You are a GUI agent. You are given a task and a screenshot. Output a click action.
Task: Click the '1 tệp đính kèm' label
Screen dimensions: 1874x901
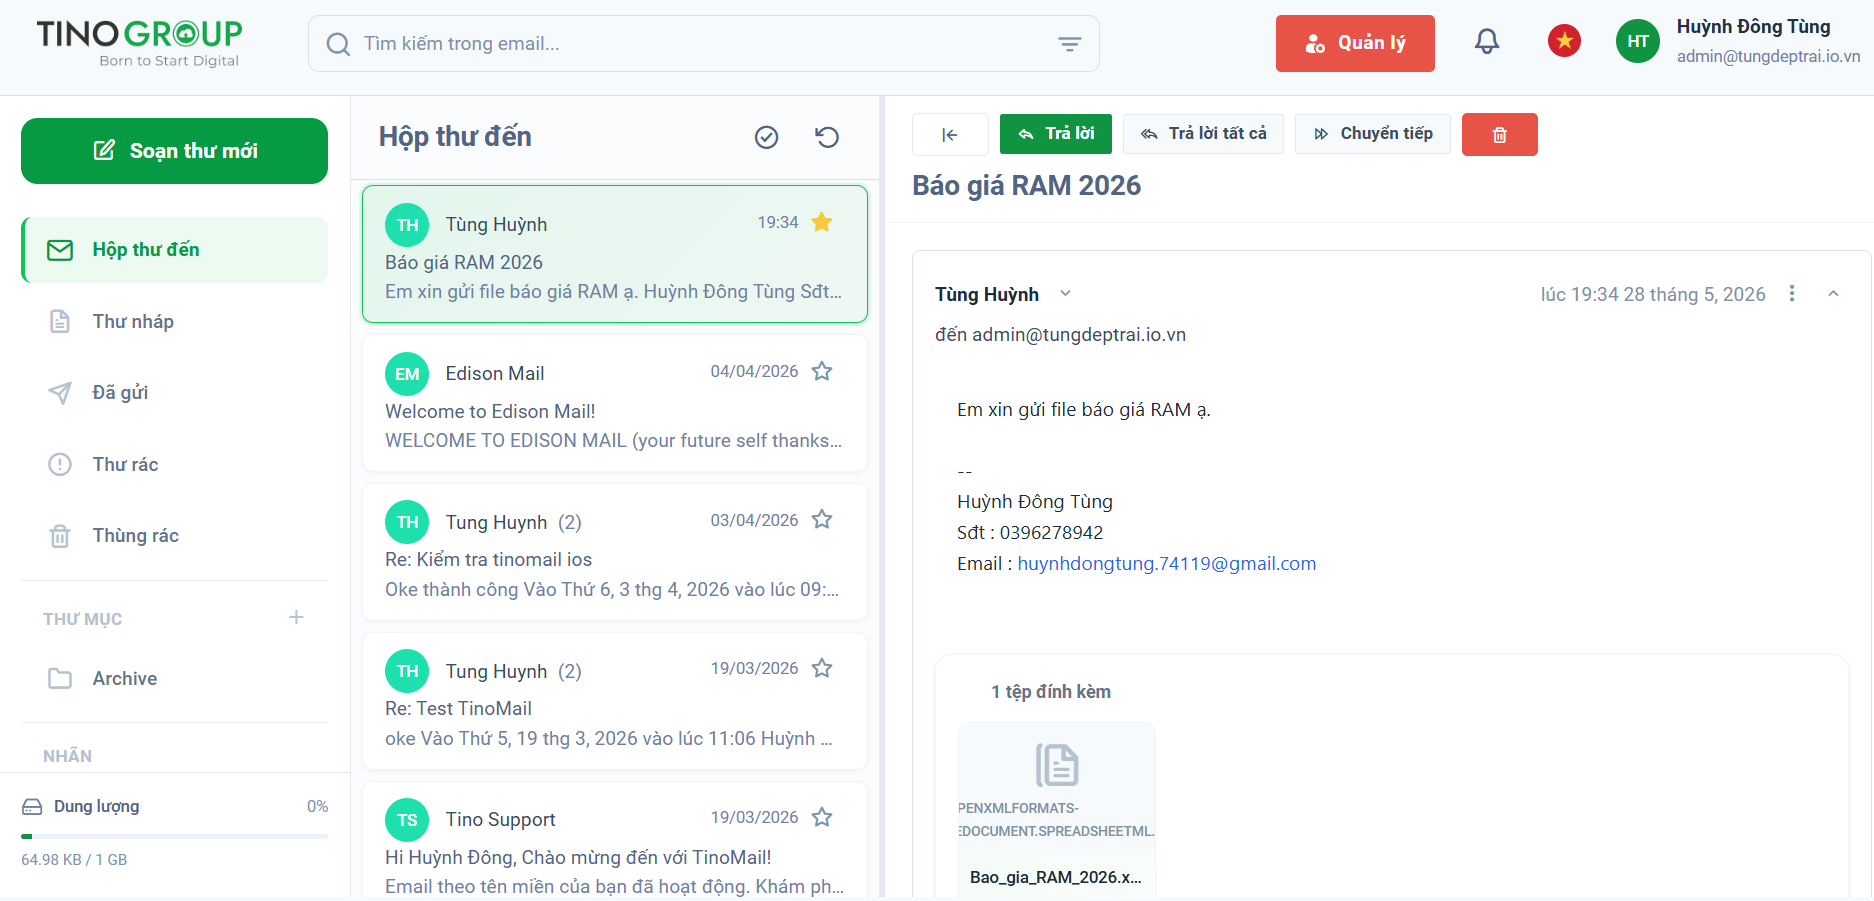1051,692
